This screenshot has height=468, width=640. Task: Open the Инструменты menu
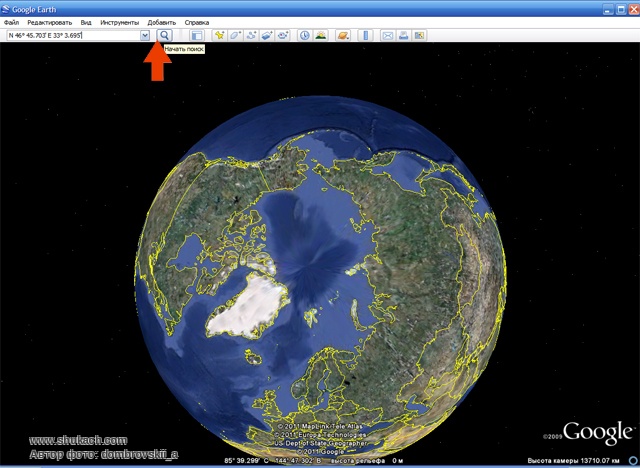coord(120,22)
